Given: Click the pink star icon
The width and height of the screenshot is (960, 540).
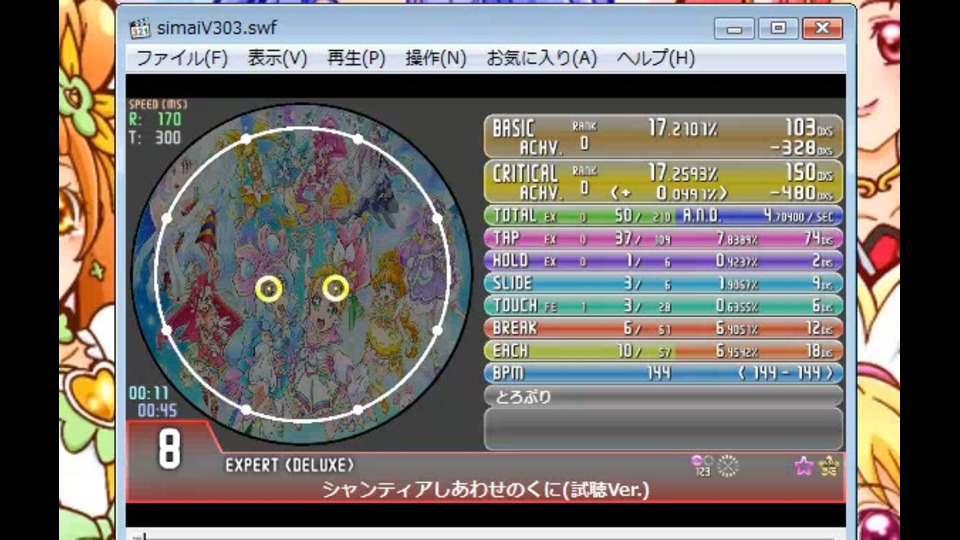Looking at the screenshot, I should point(804,467).
